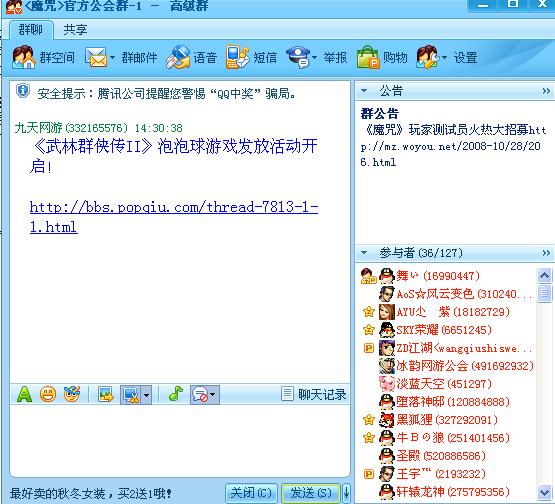The width and height of the screenshot is (555, 504).
Task: Click the send picture icon
Action: click(x=106, y=394)
